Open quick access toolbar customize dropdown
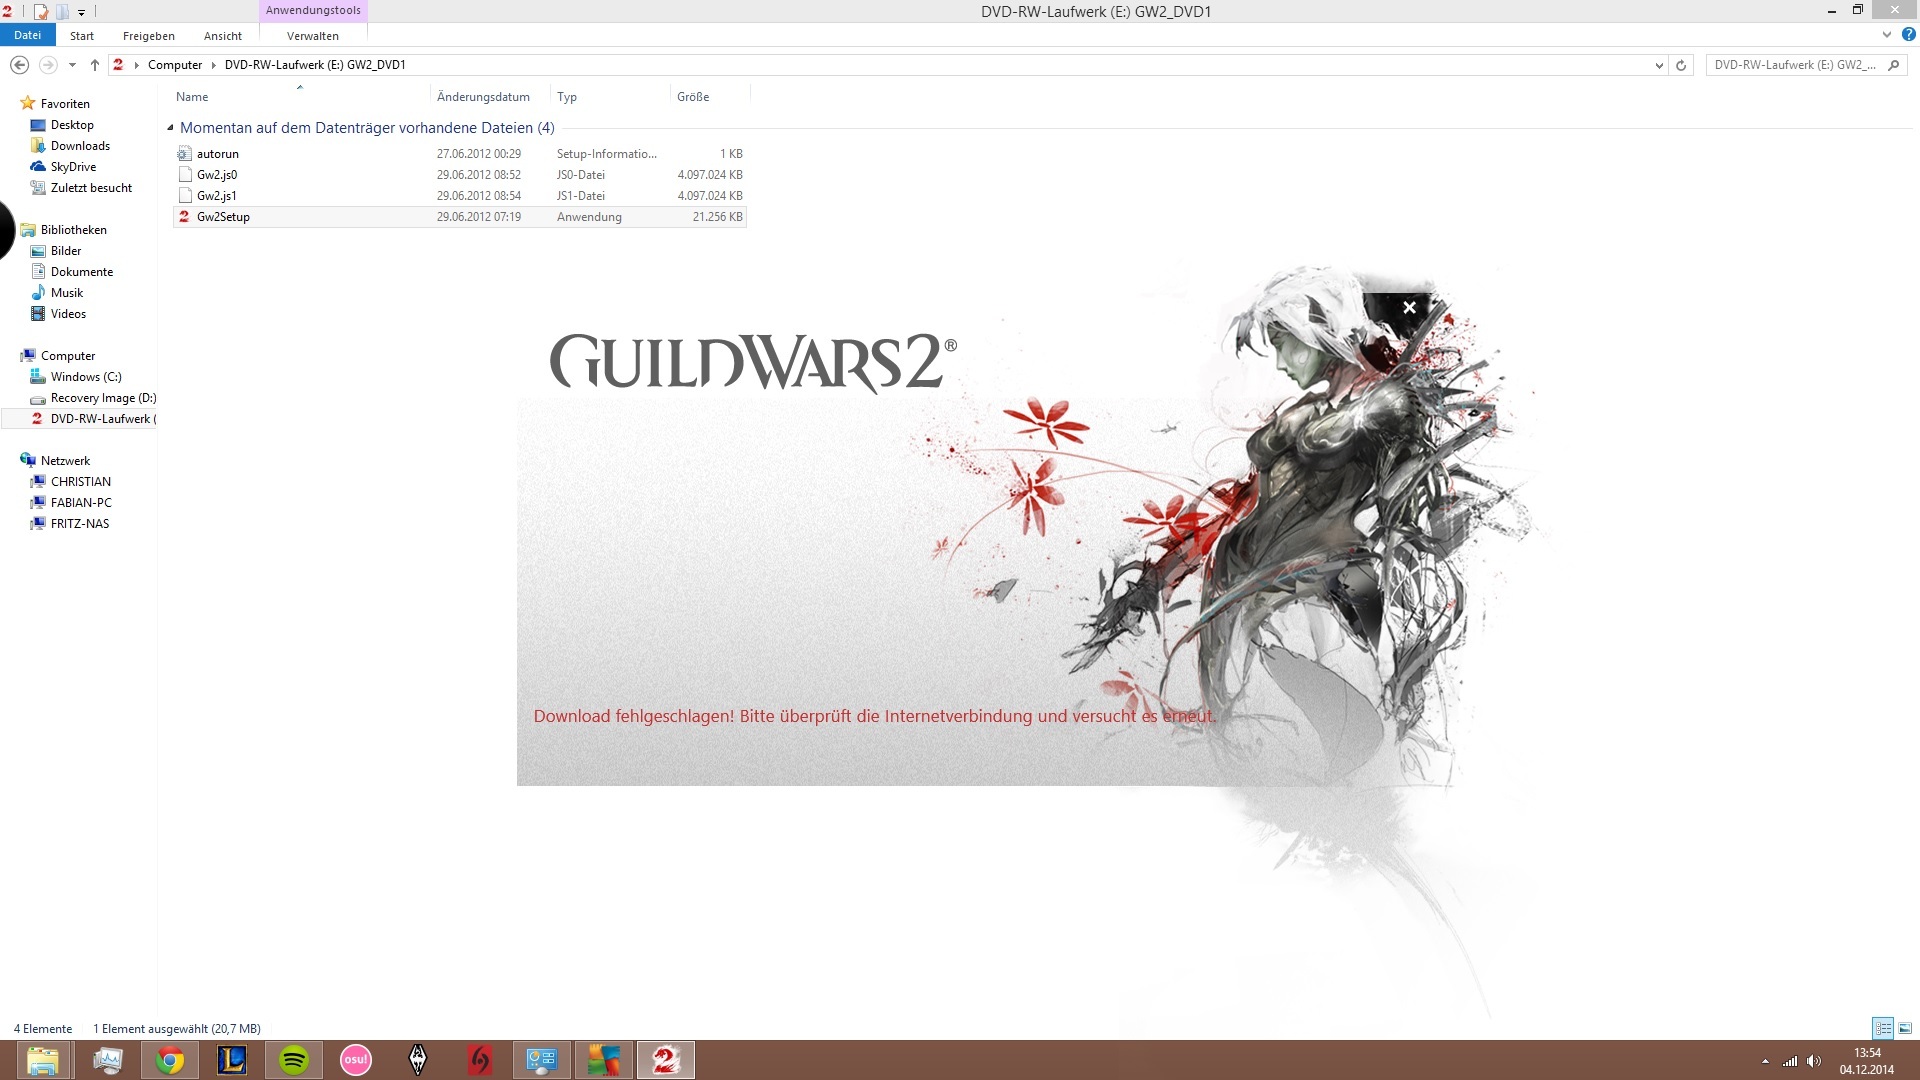 82,12
